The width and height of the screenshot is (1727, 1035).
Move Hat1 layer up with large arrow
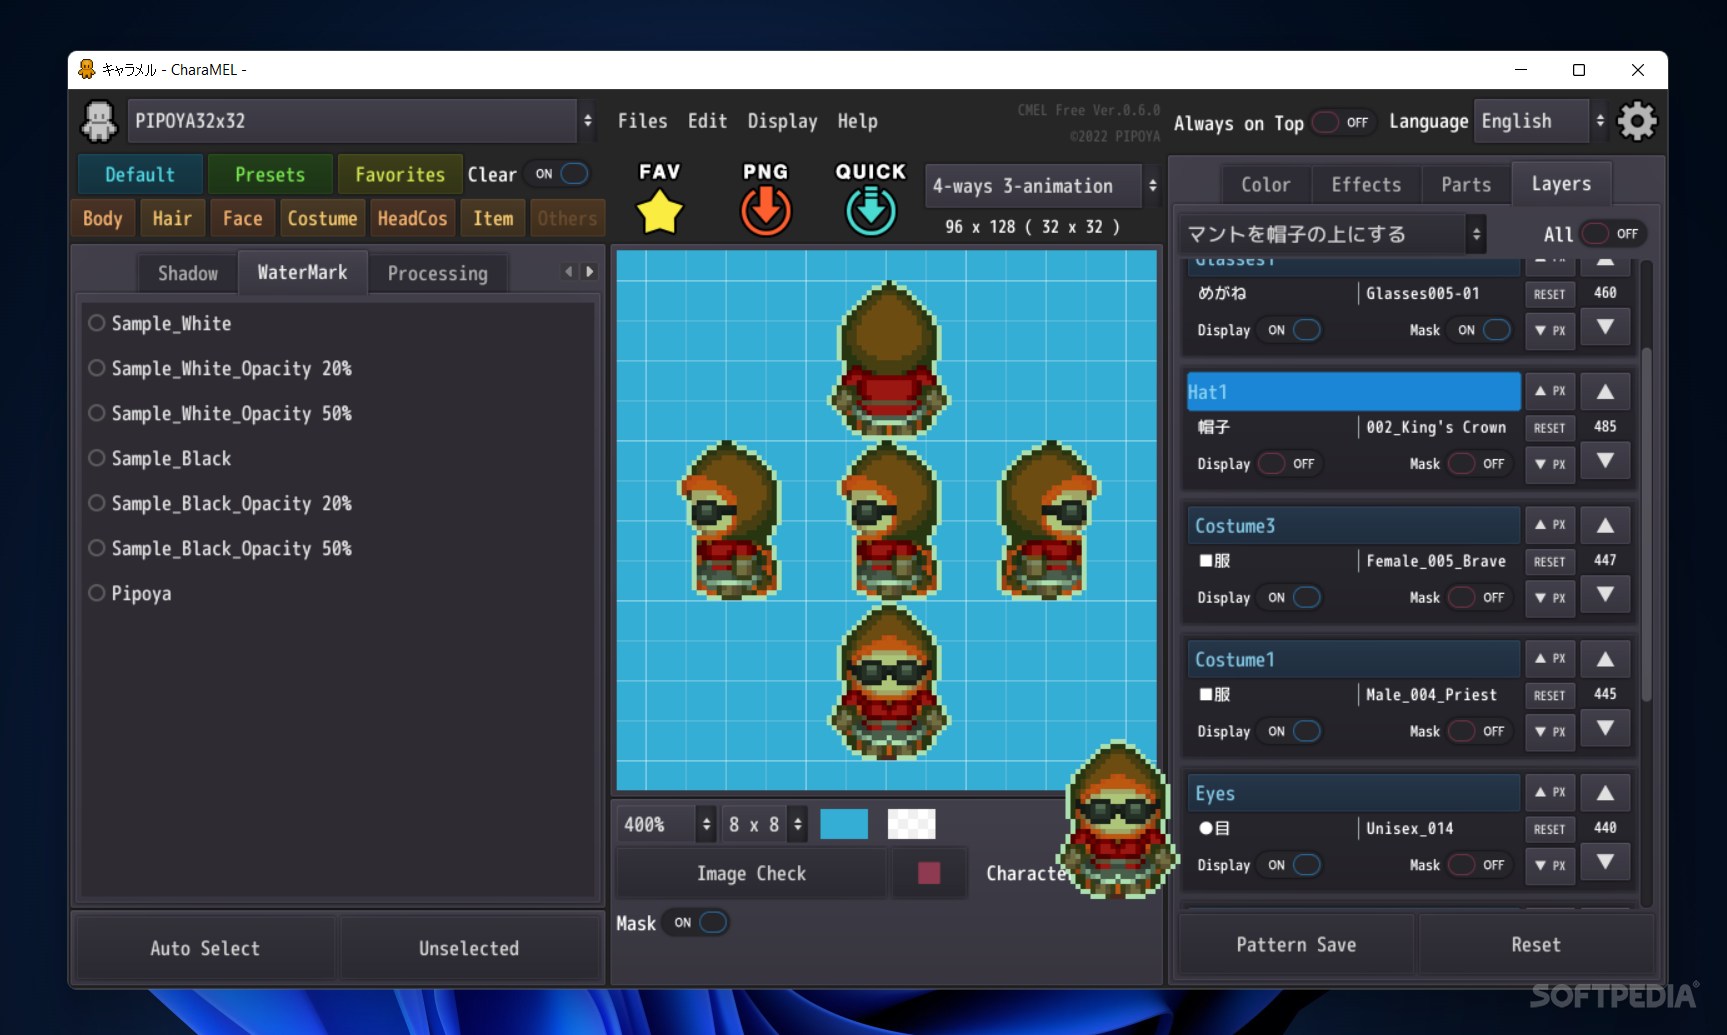[x=1605, y=392]
